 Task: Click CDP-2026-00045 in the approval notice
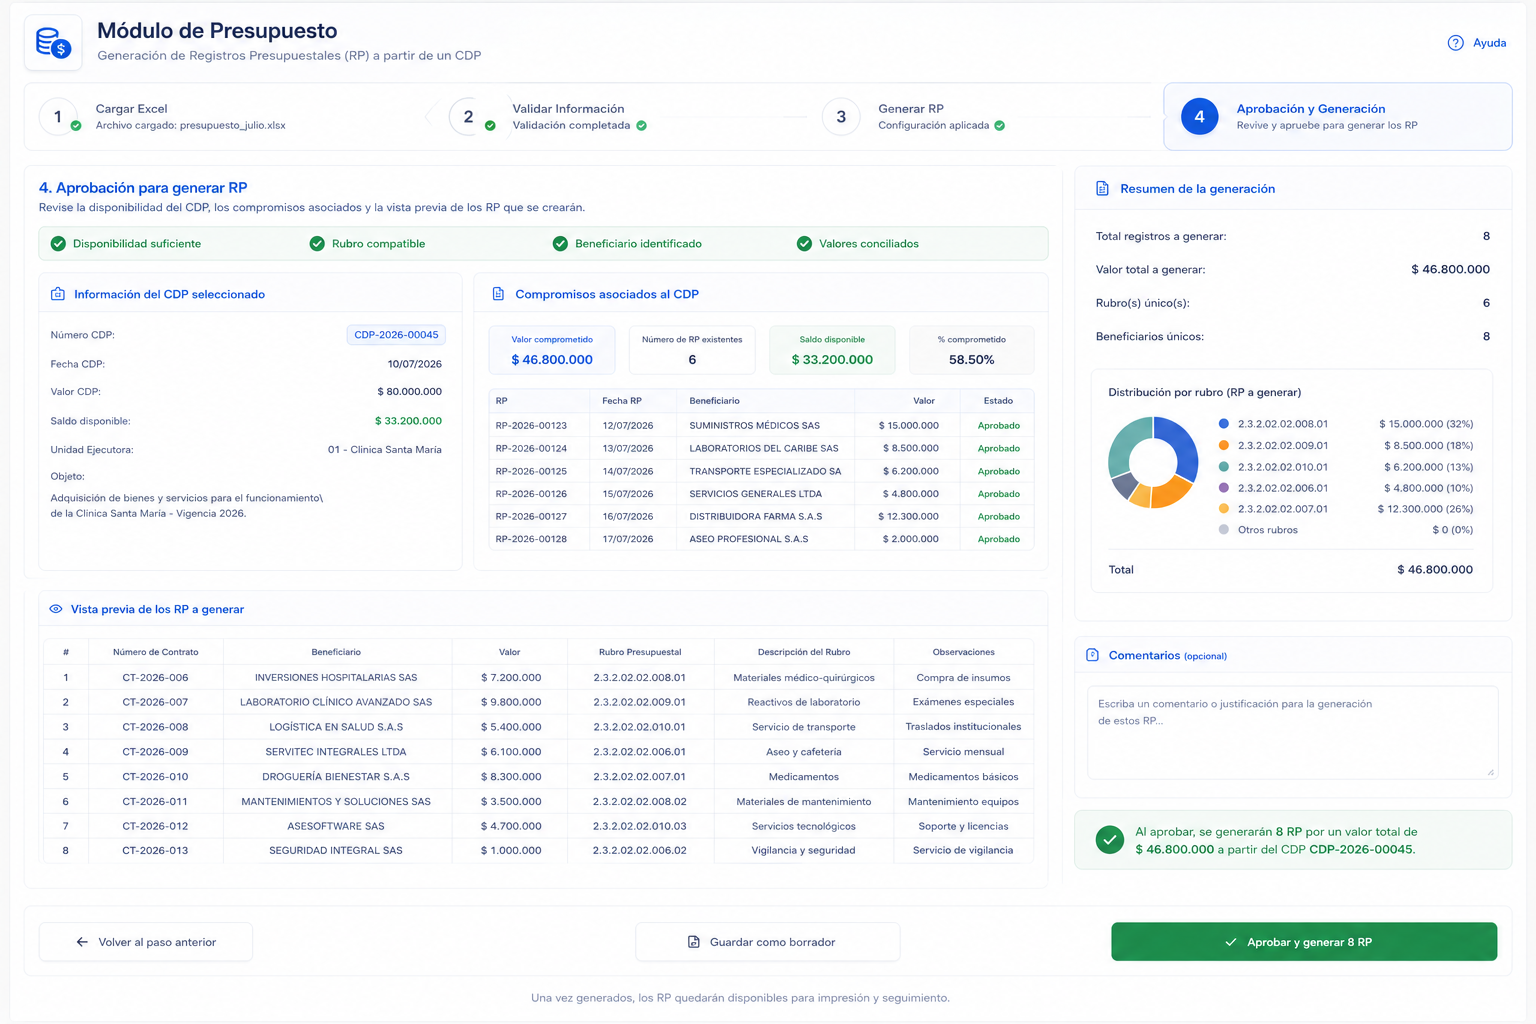pyautogui.click(x=1361, y=850)
